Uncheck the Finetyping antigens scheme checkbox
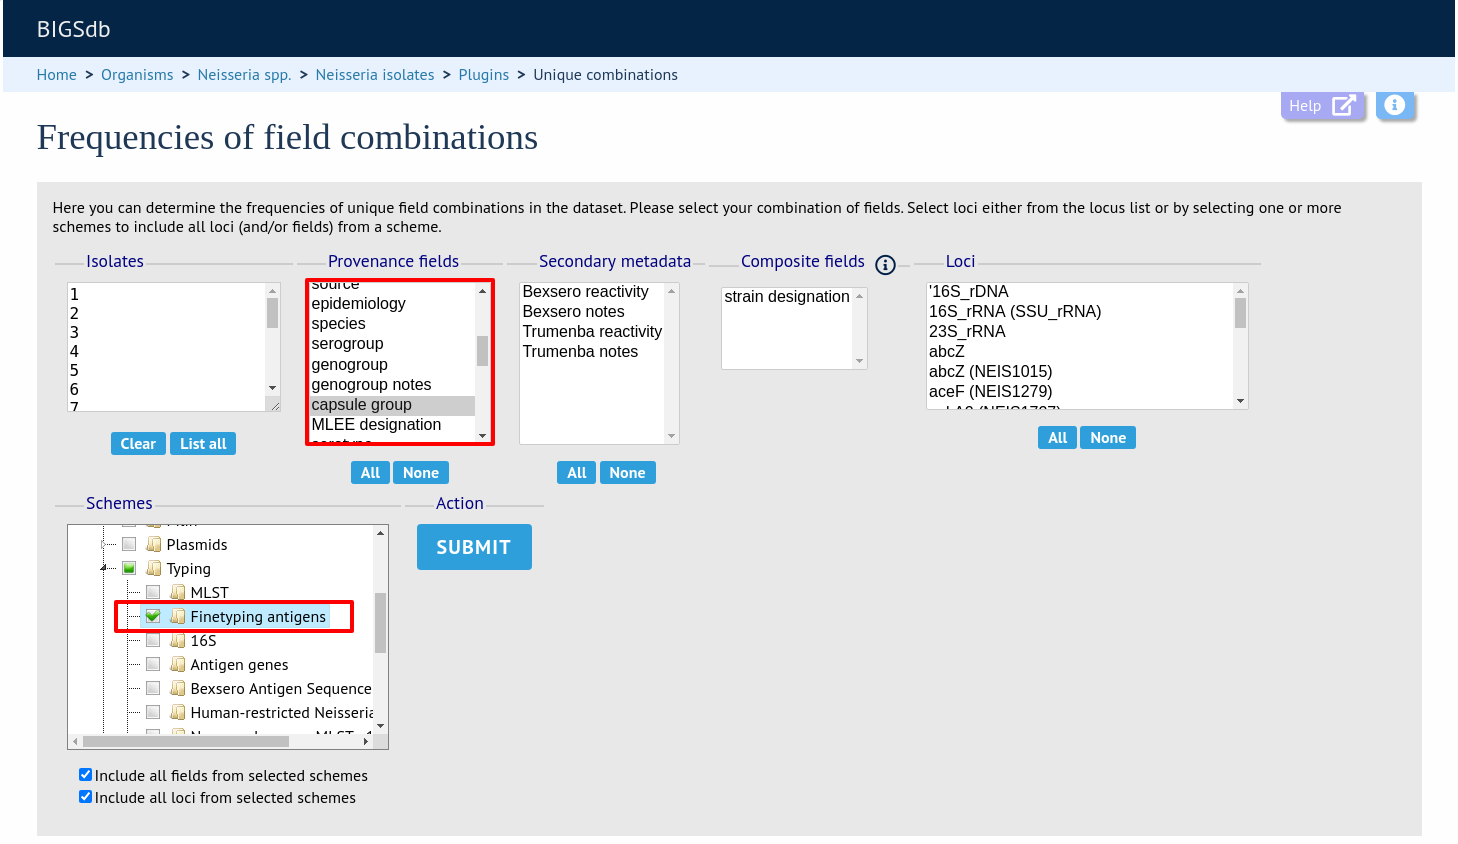This screenshot has width=1458, height=844. pos(153,616)
